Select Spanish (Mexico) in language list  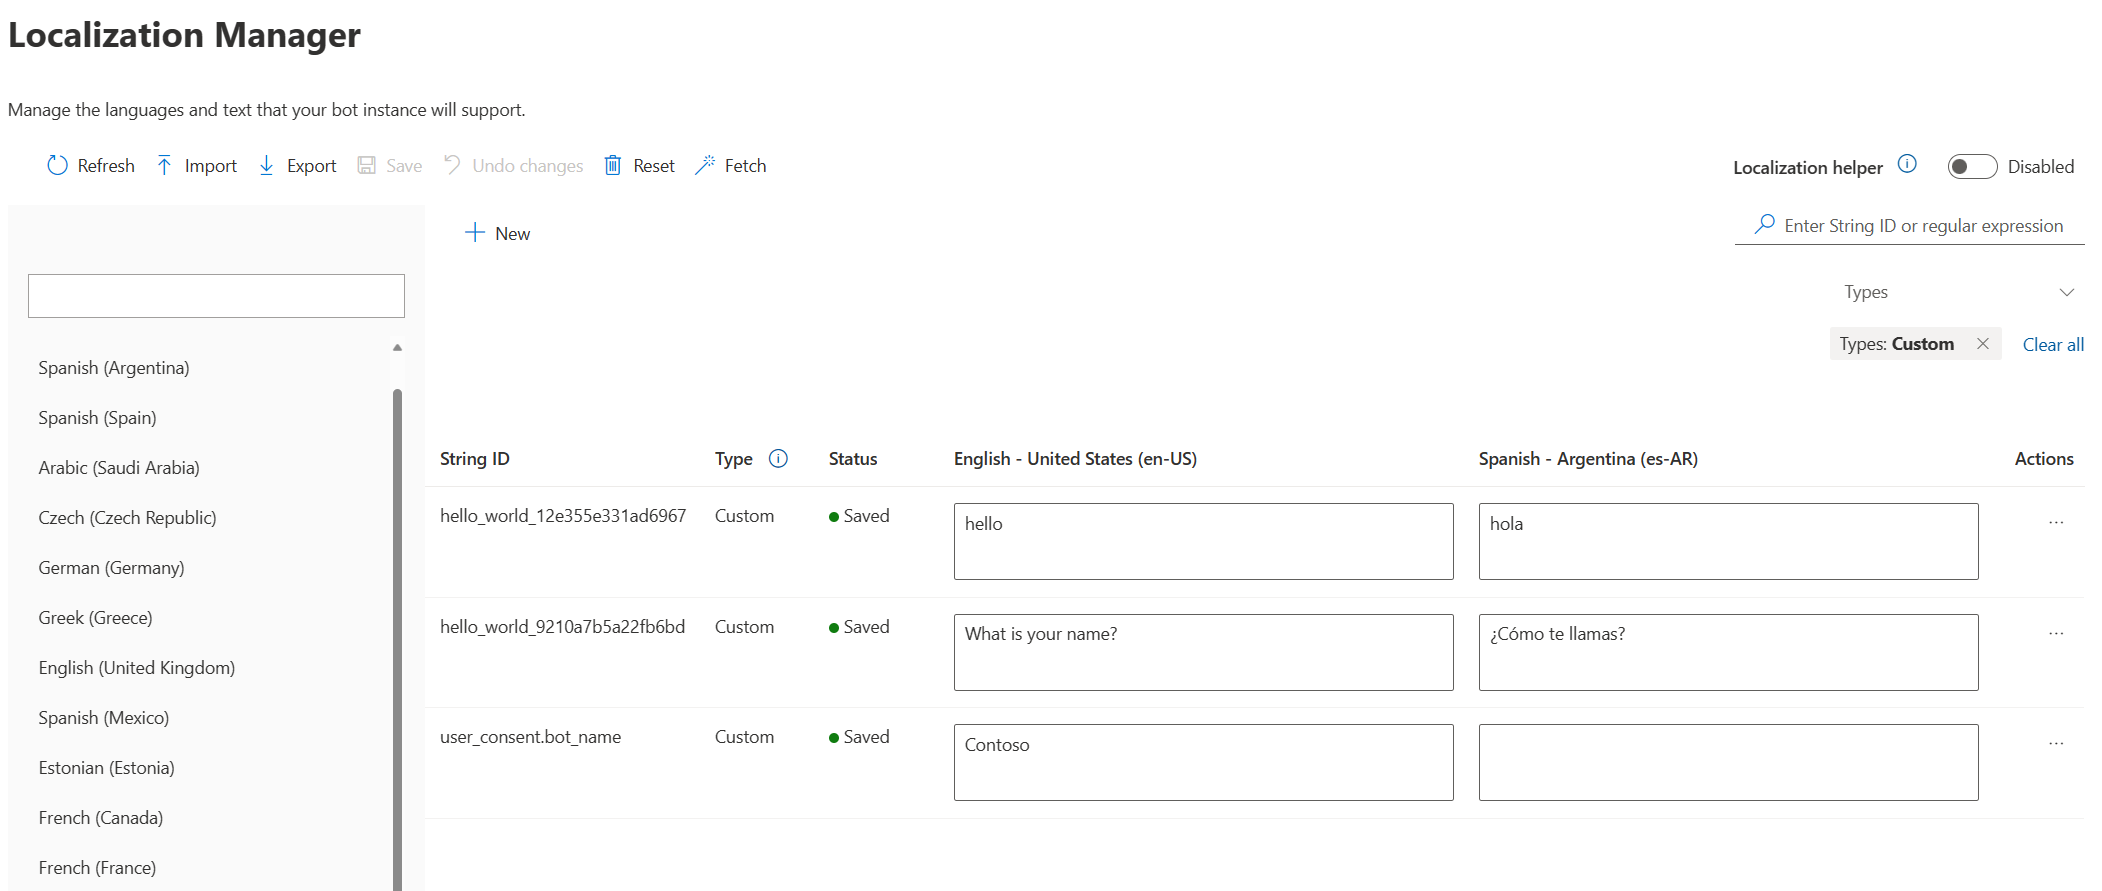pos(104,718)
